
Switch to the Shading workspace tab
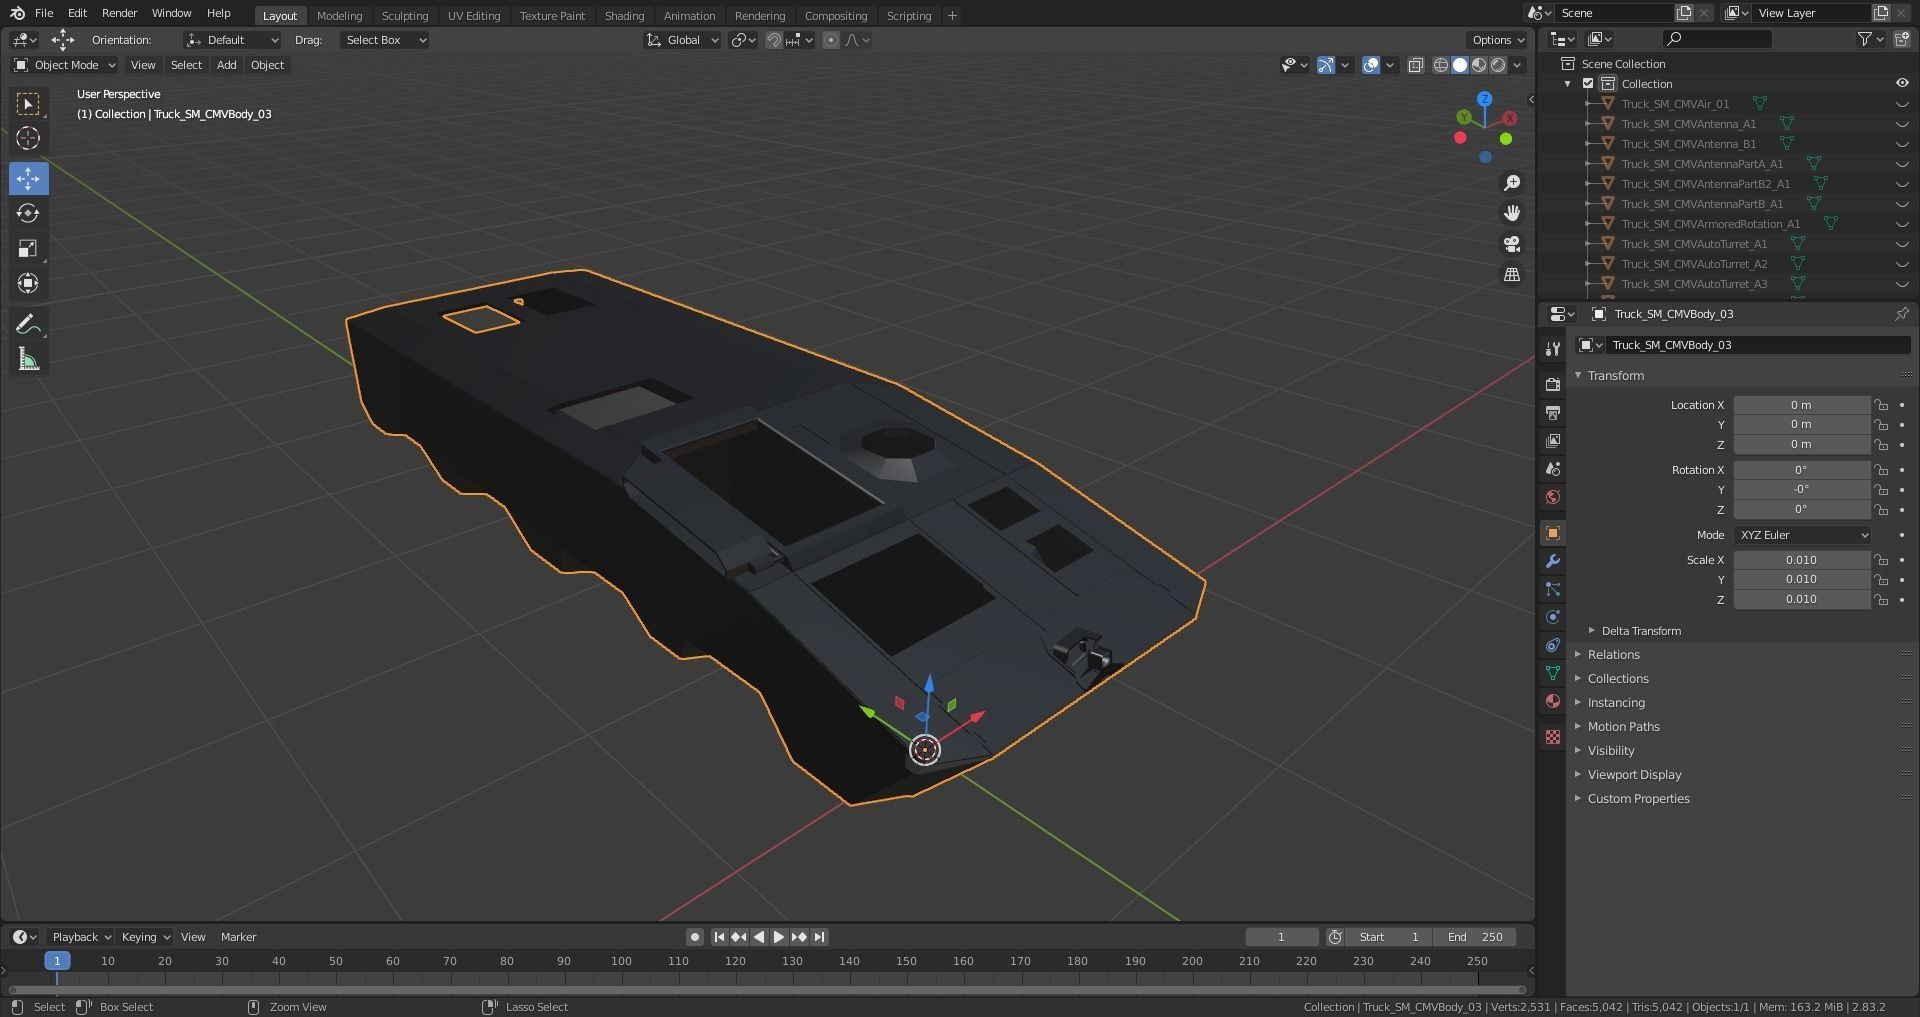click(624, 15)
